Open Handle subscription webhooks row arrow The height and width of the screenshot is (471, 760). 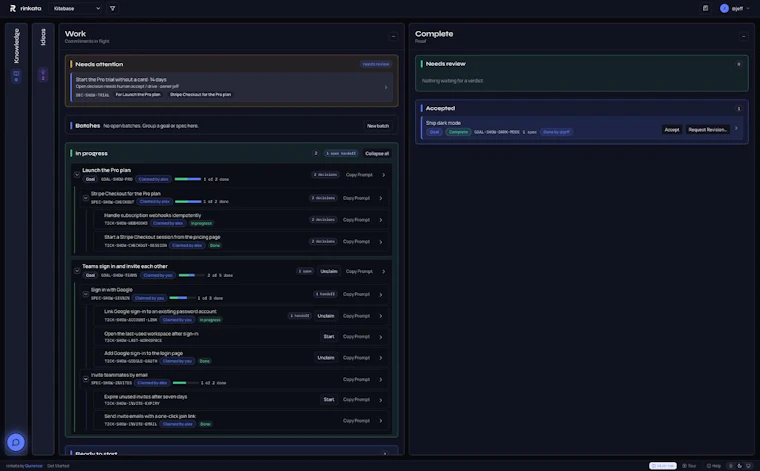click(x=381, y=220)
